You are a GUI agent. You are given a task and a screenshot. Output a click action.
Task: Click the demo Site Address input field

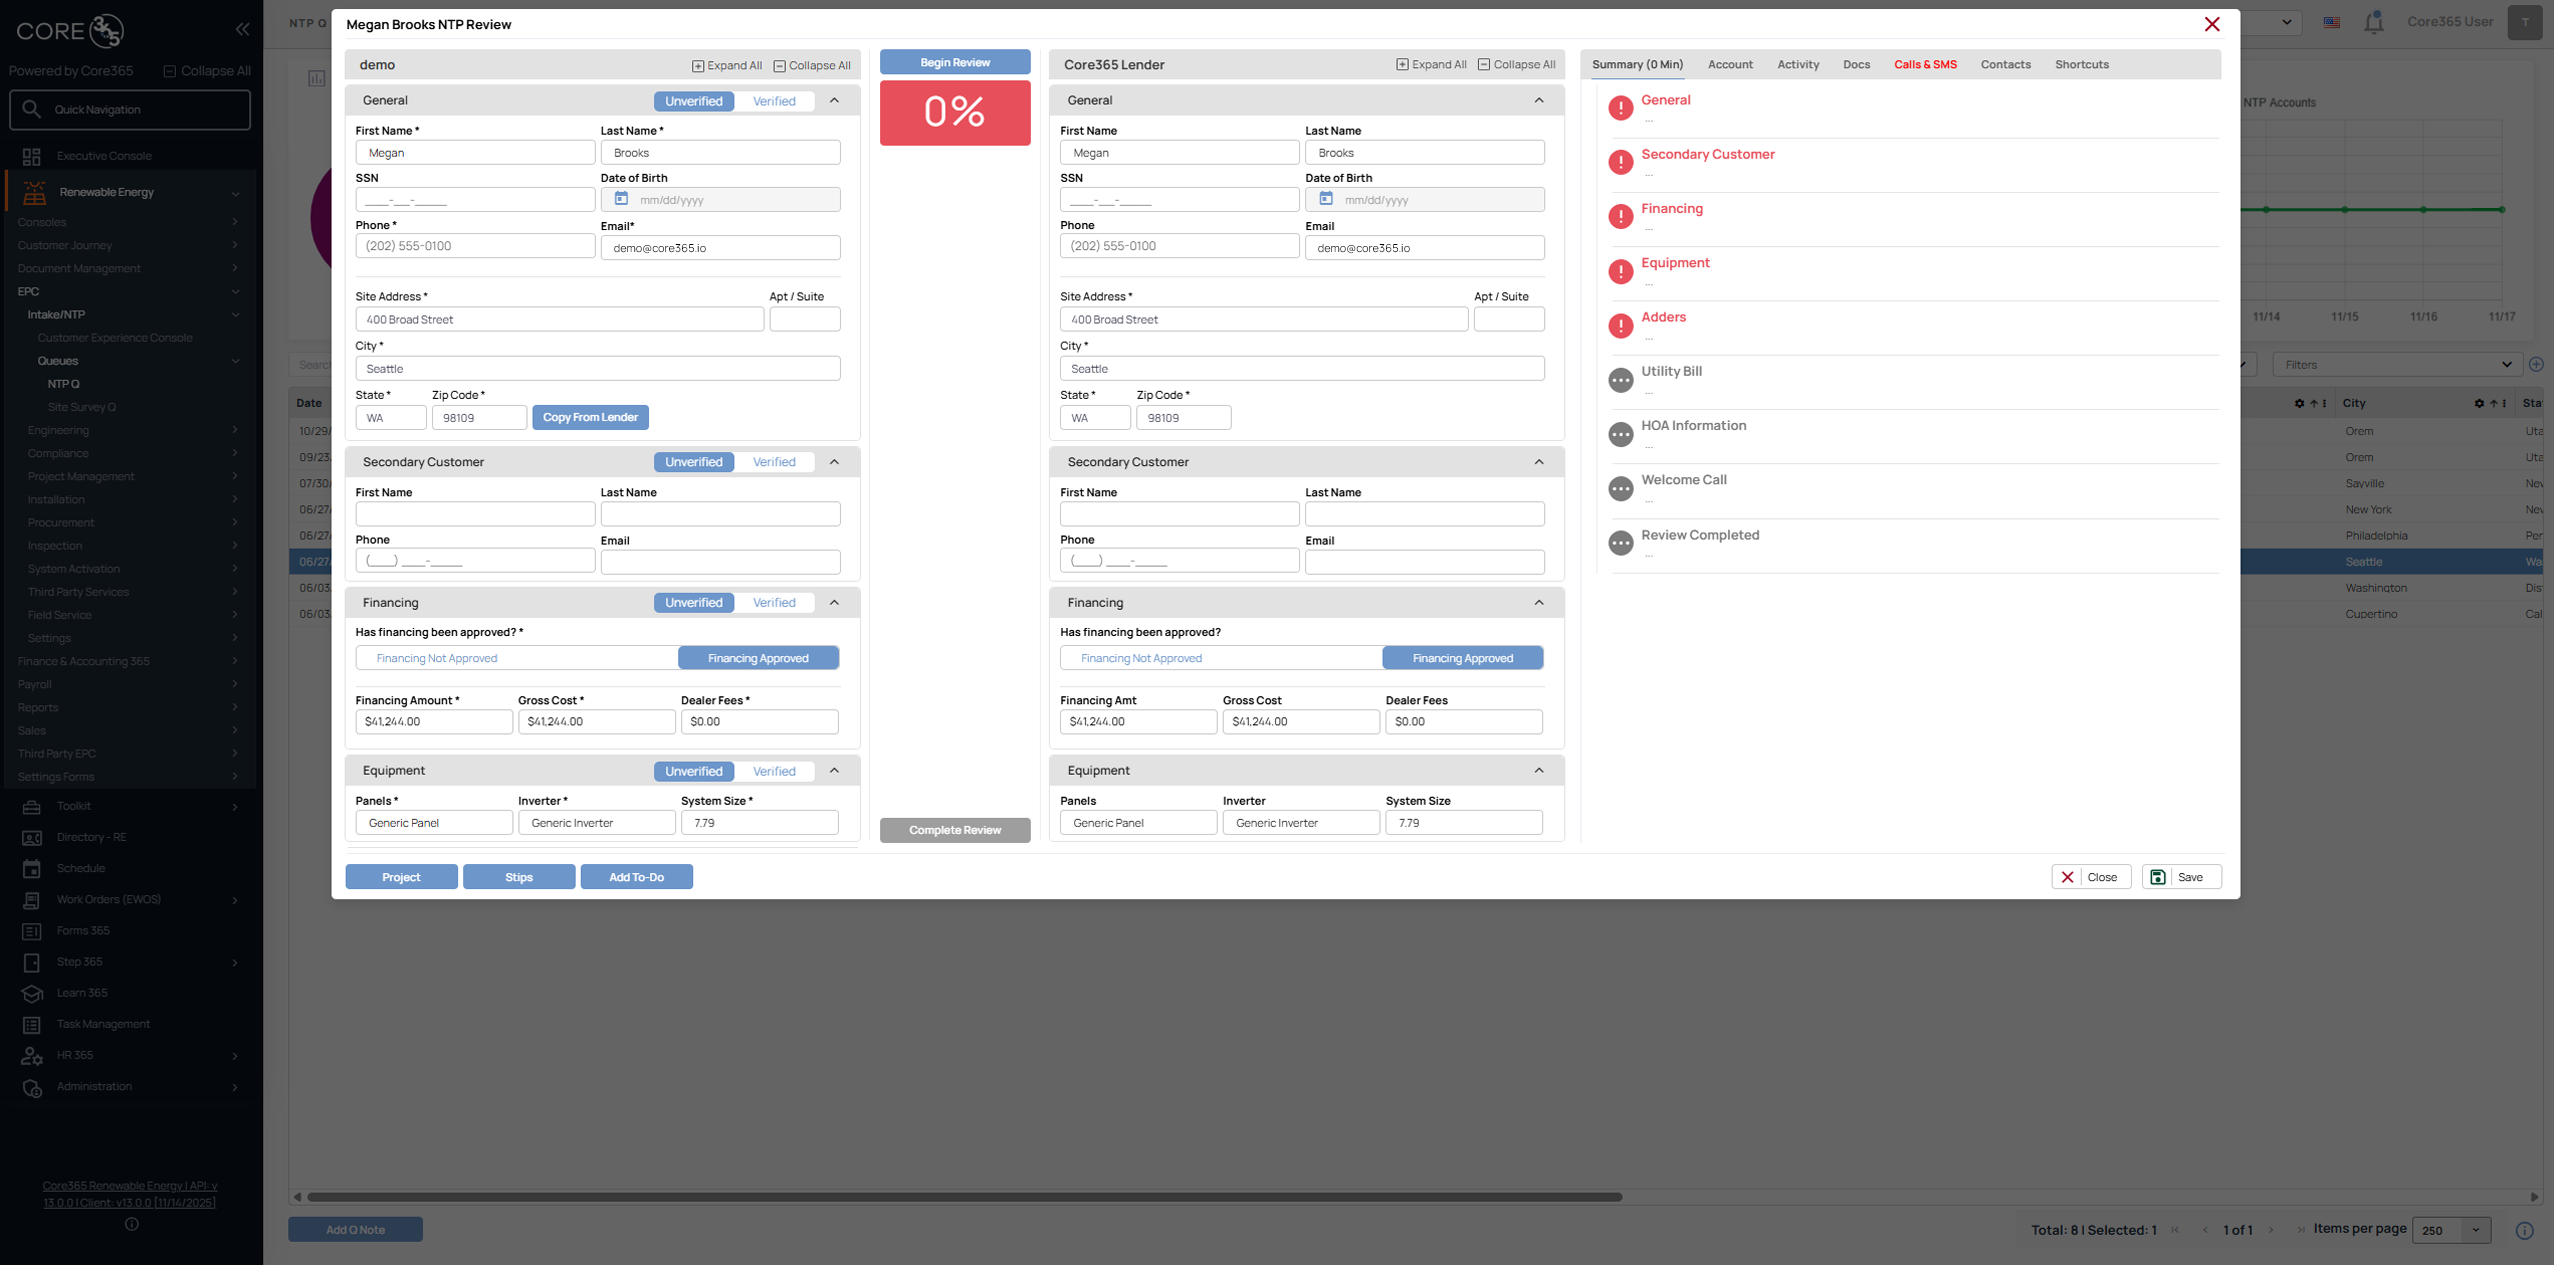pos(559,320)
